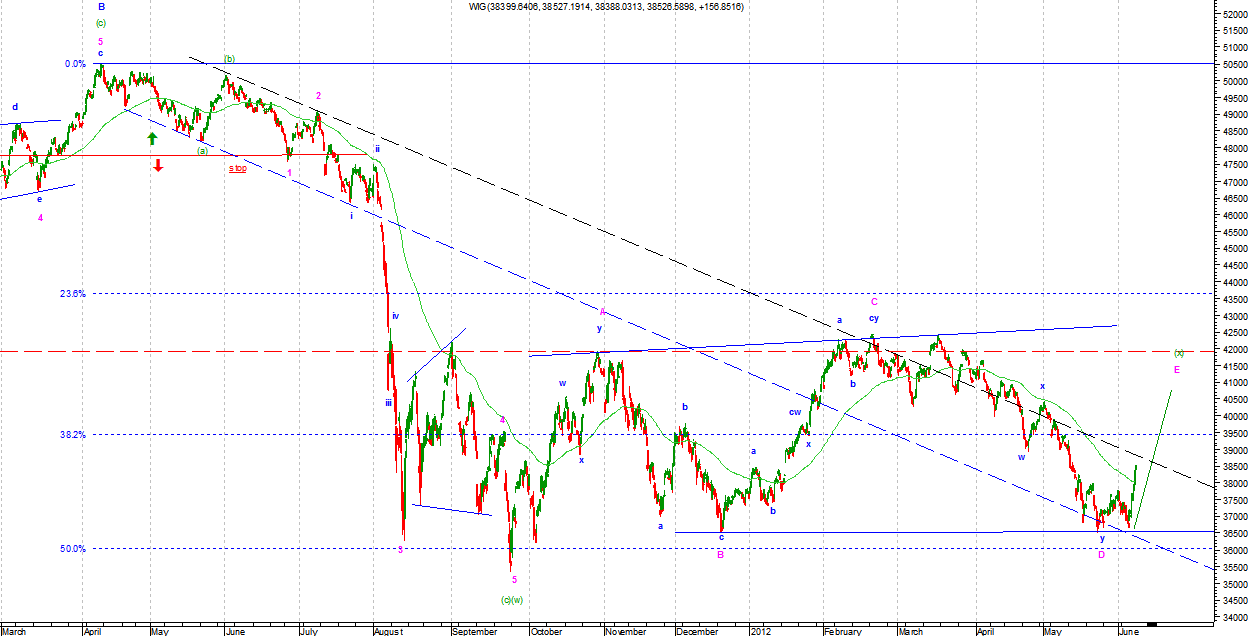Select the blue cy wave label
The height and width of the screenshot is (636, 1250).
(x=873, y=318)
